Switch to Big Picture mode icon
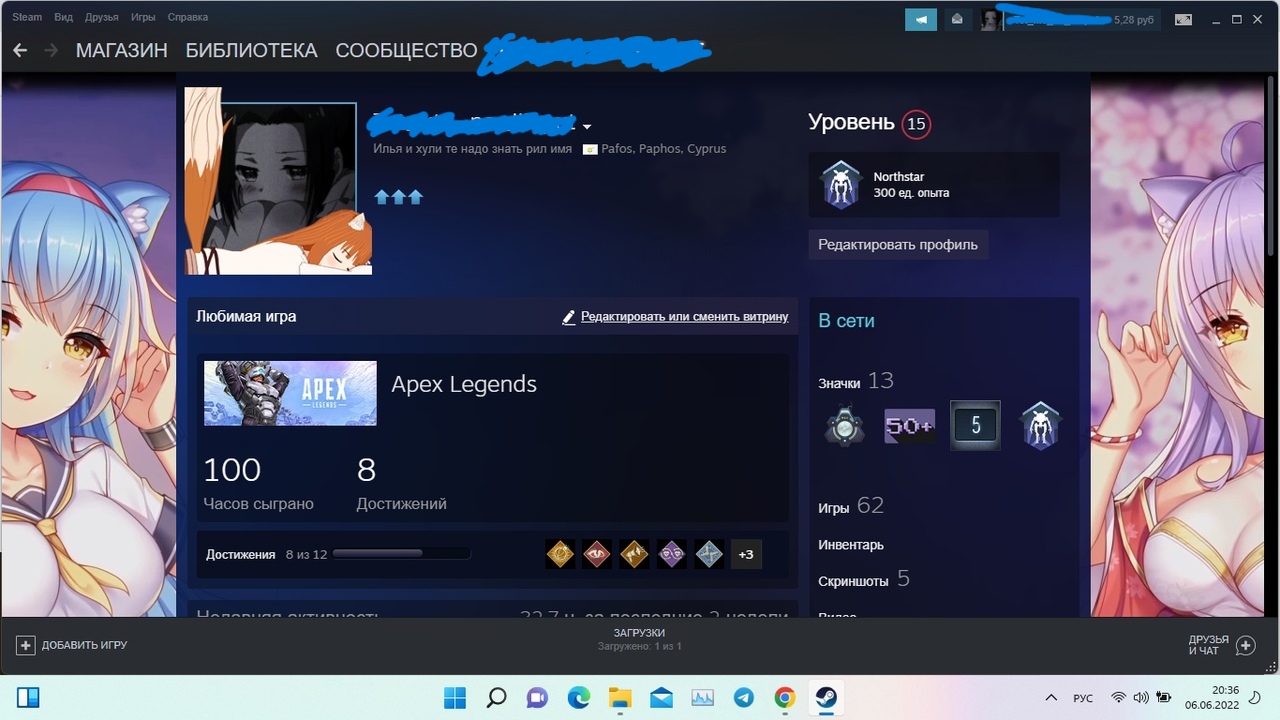Image resolution: width=1280 pixels, height=720 pixels. pos(1183,19)
